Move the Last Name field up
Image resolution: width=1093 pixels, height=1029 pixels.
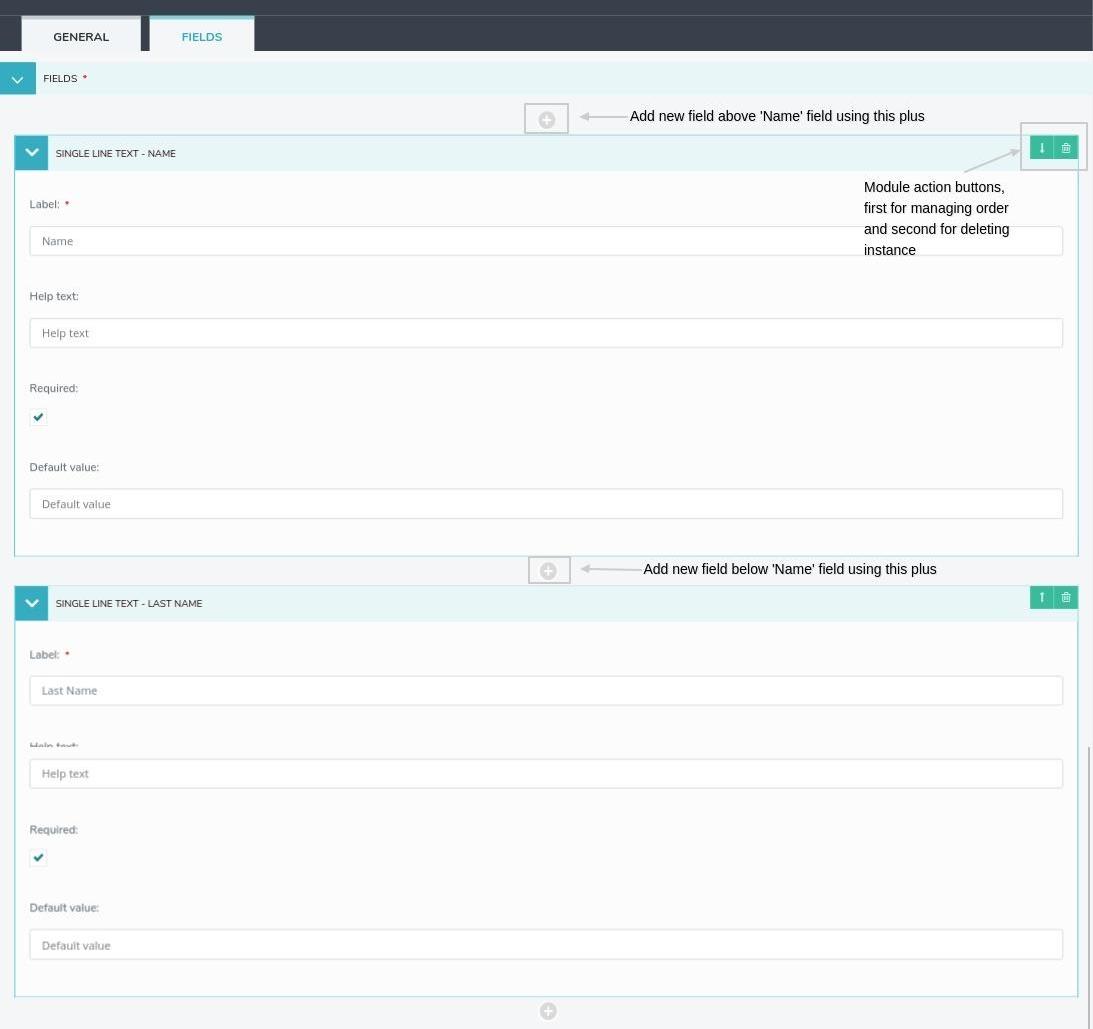[x=1041, y=597]
